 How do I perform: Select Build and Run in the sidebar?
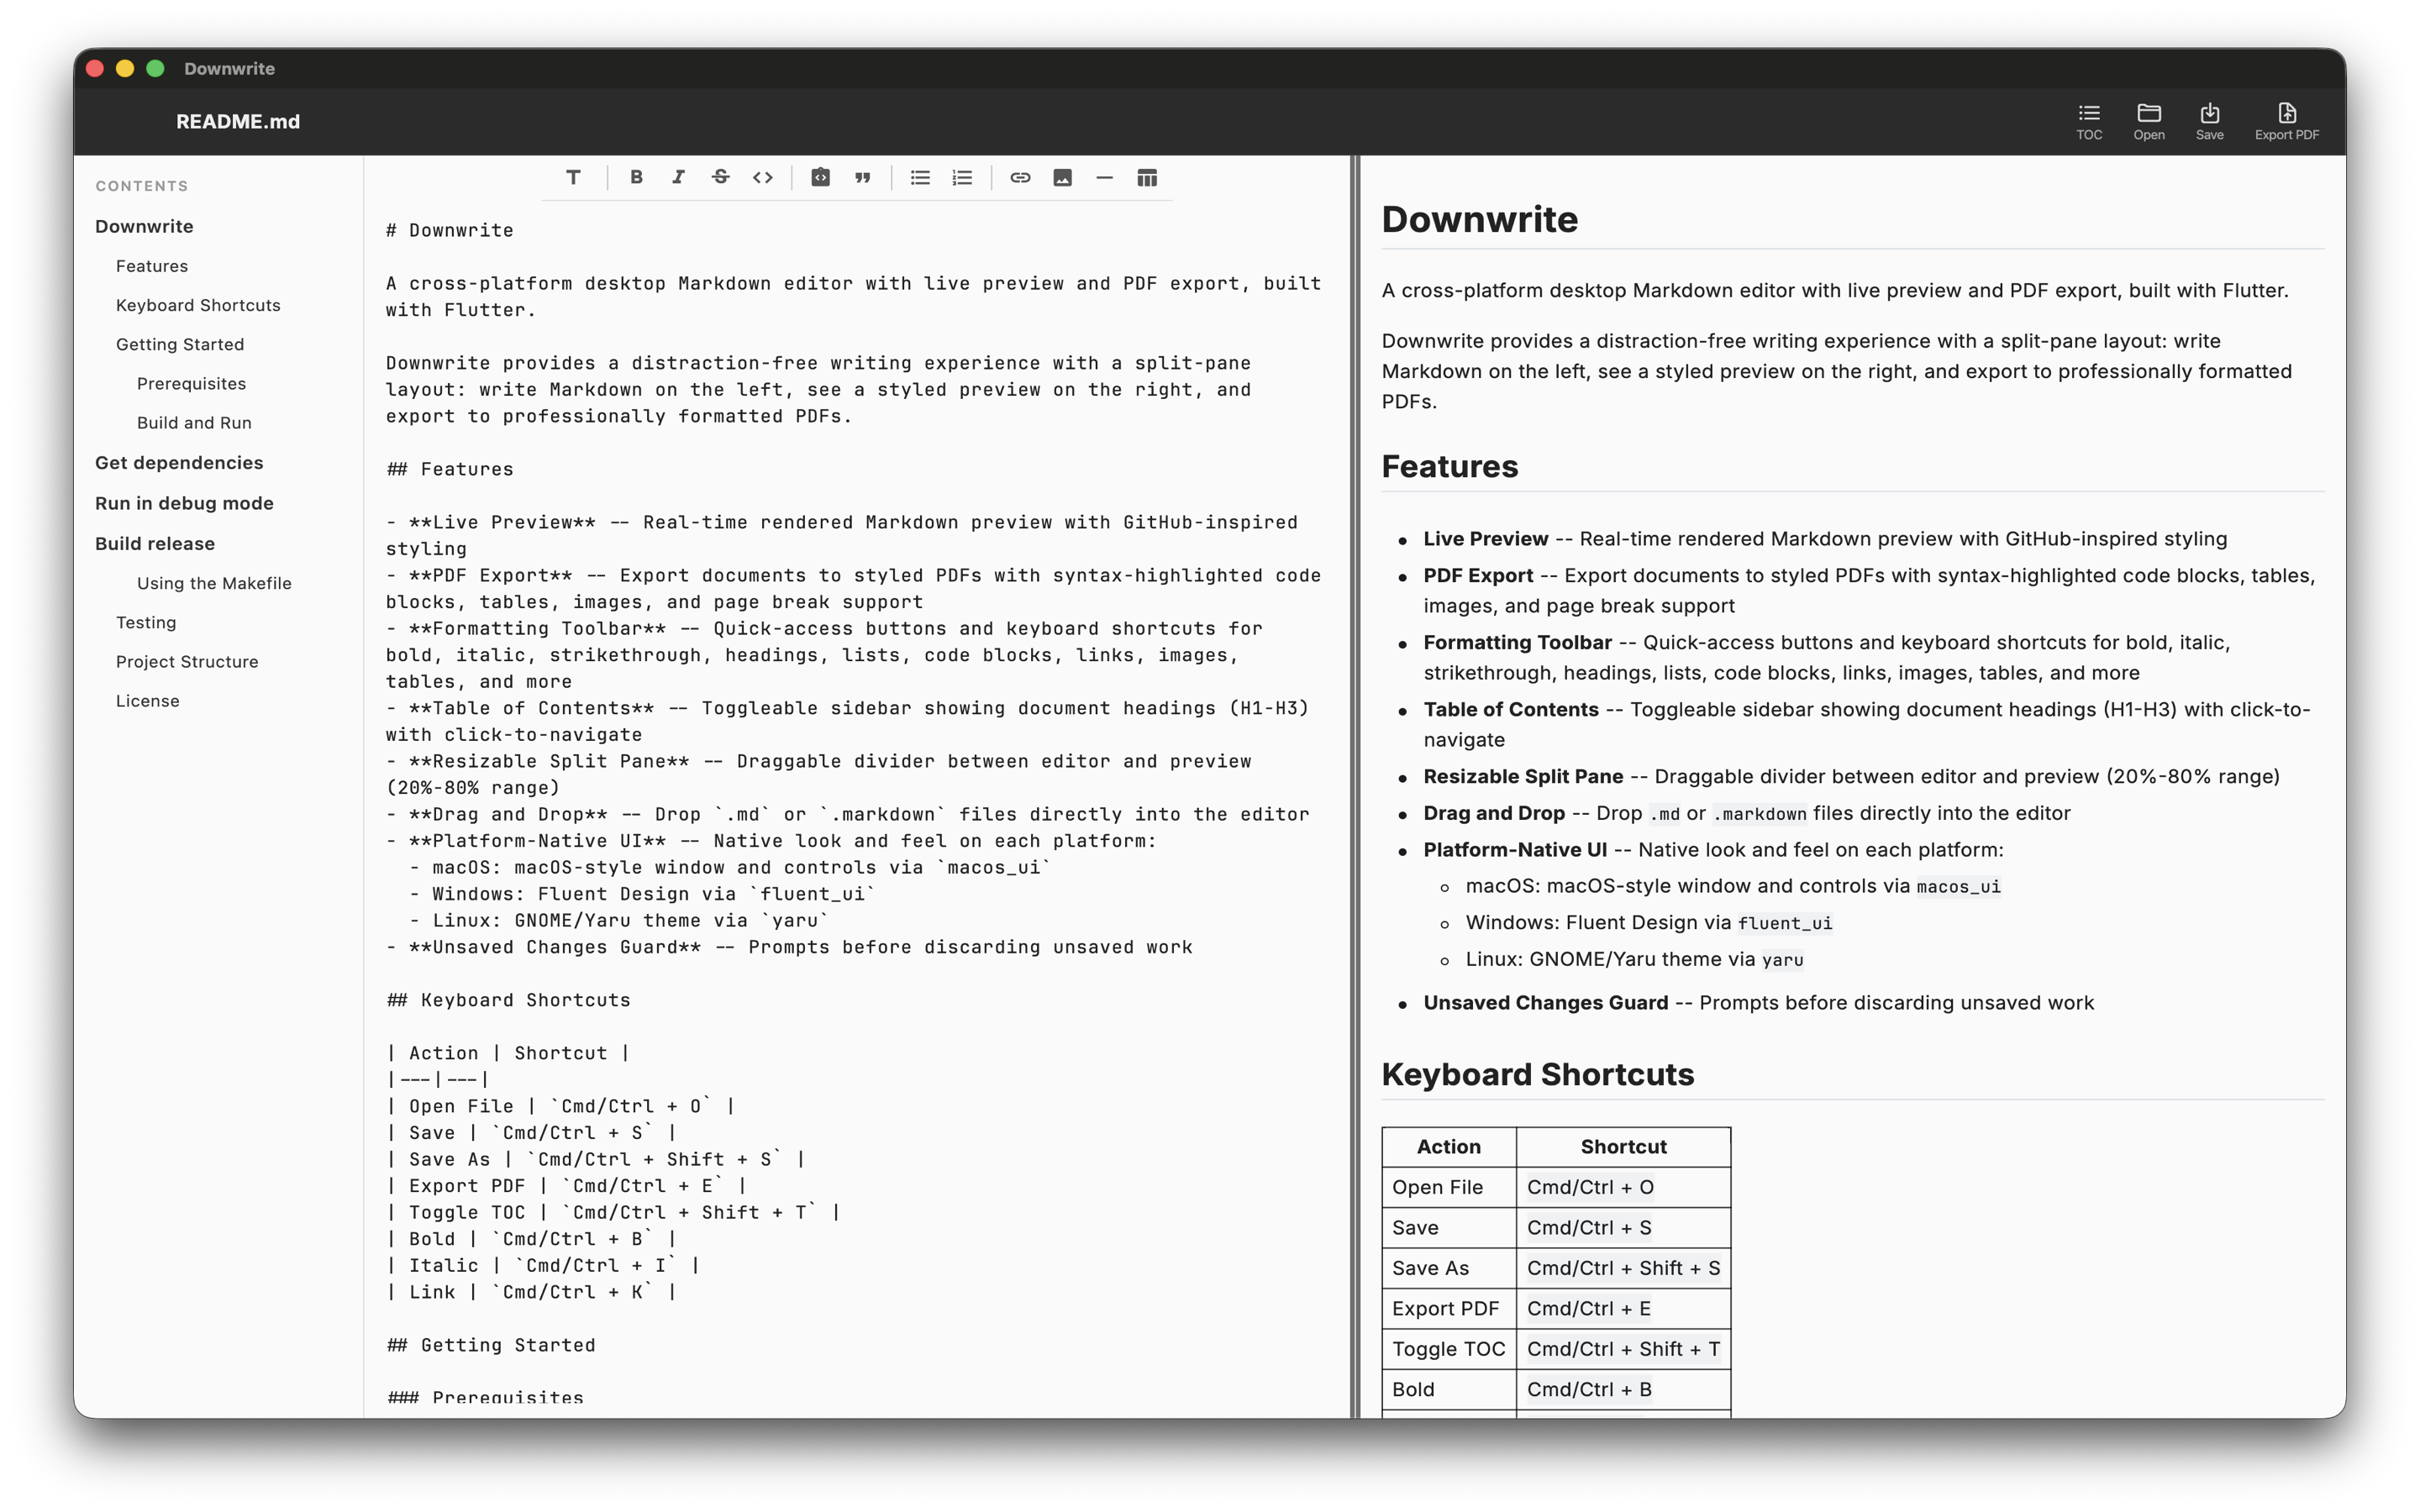click(194, 422)
